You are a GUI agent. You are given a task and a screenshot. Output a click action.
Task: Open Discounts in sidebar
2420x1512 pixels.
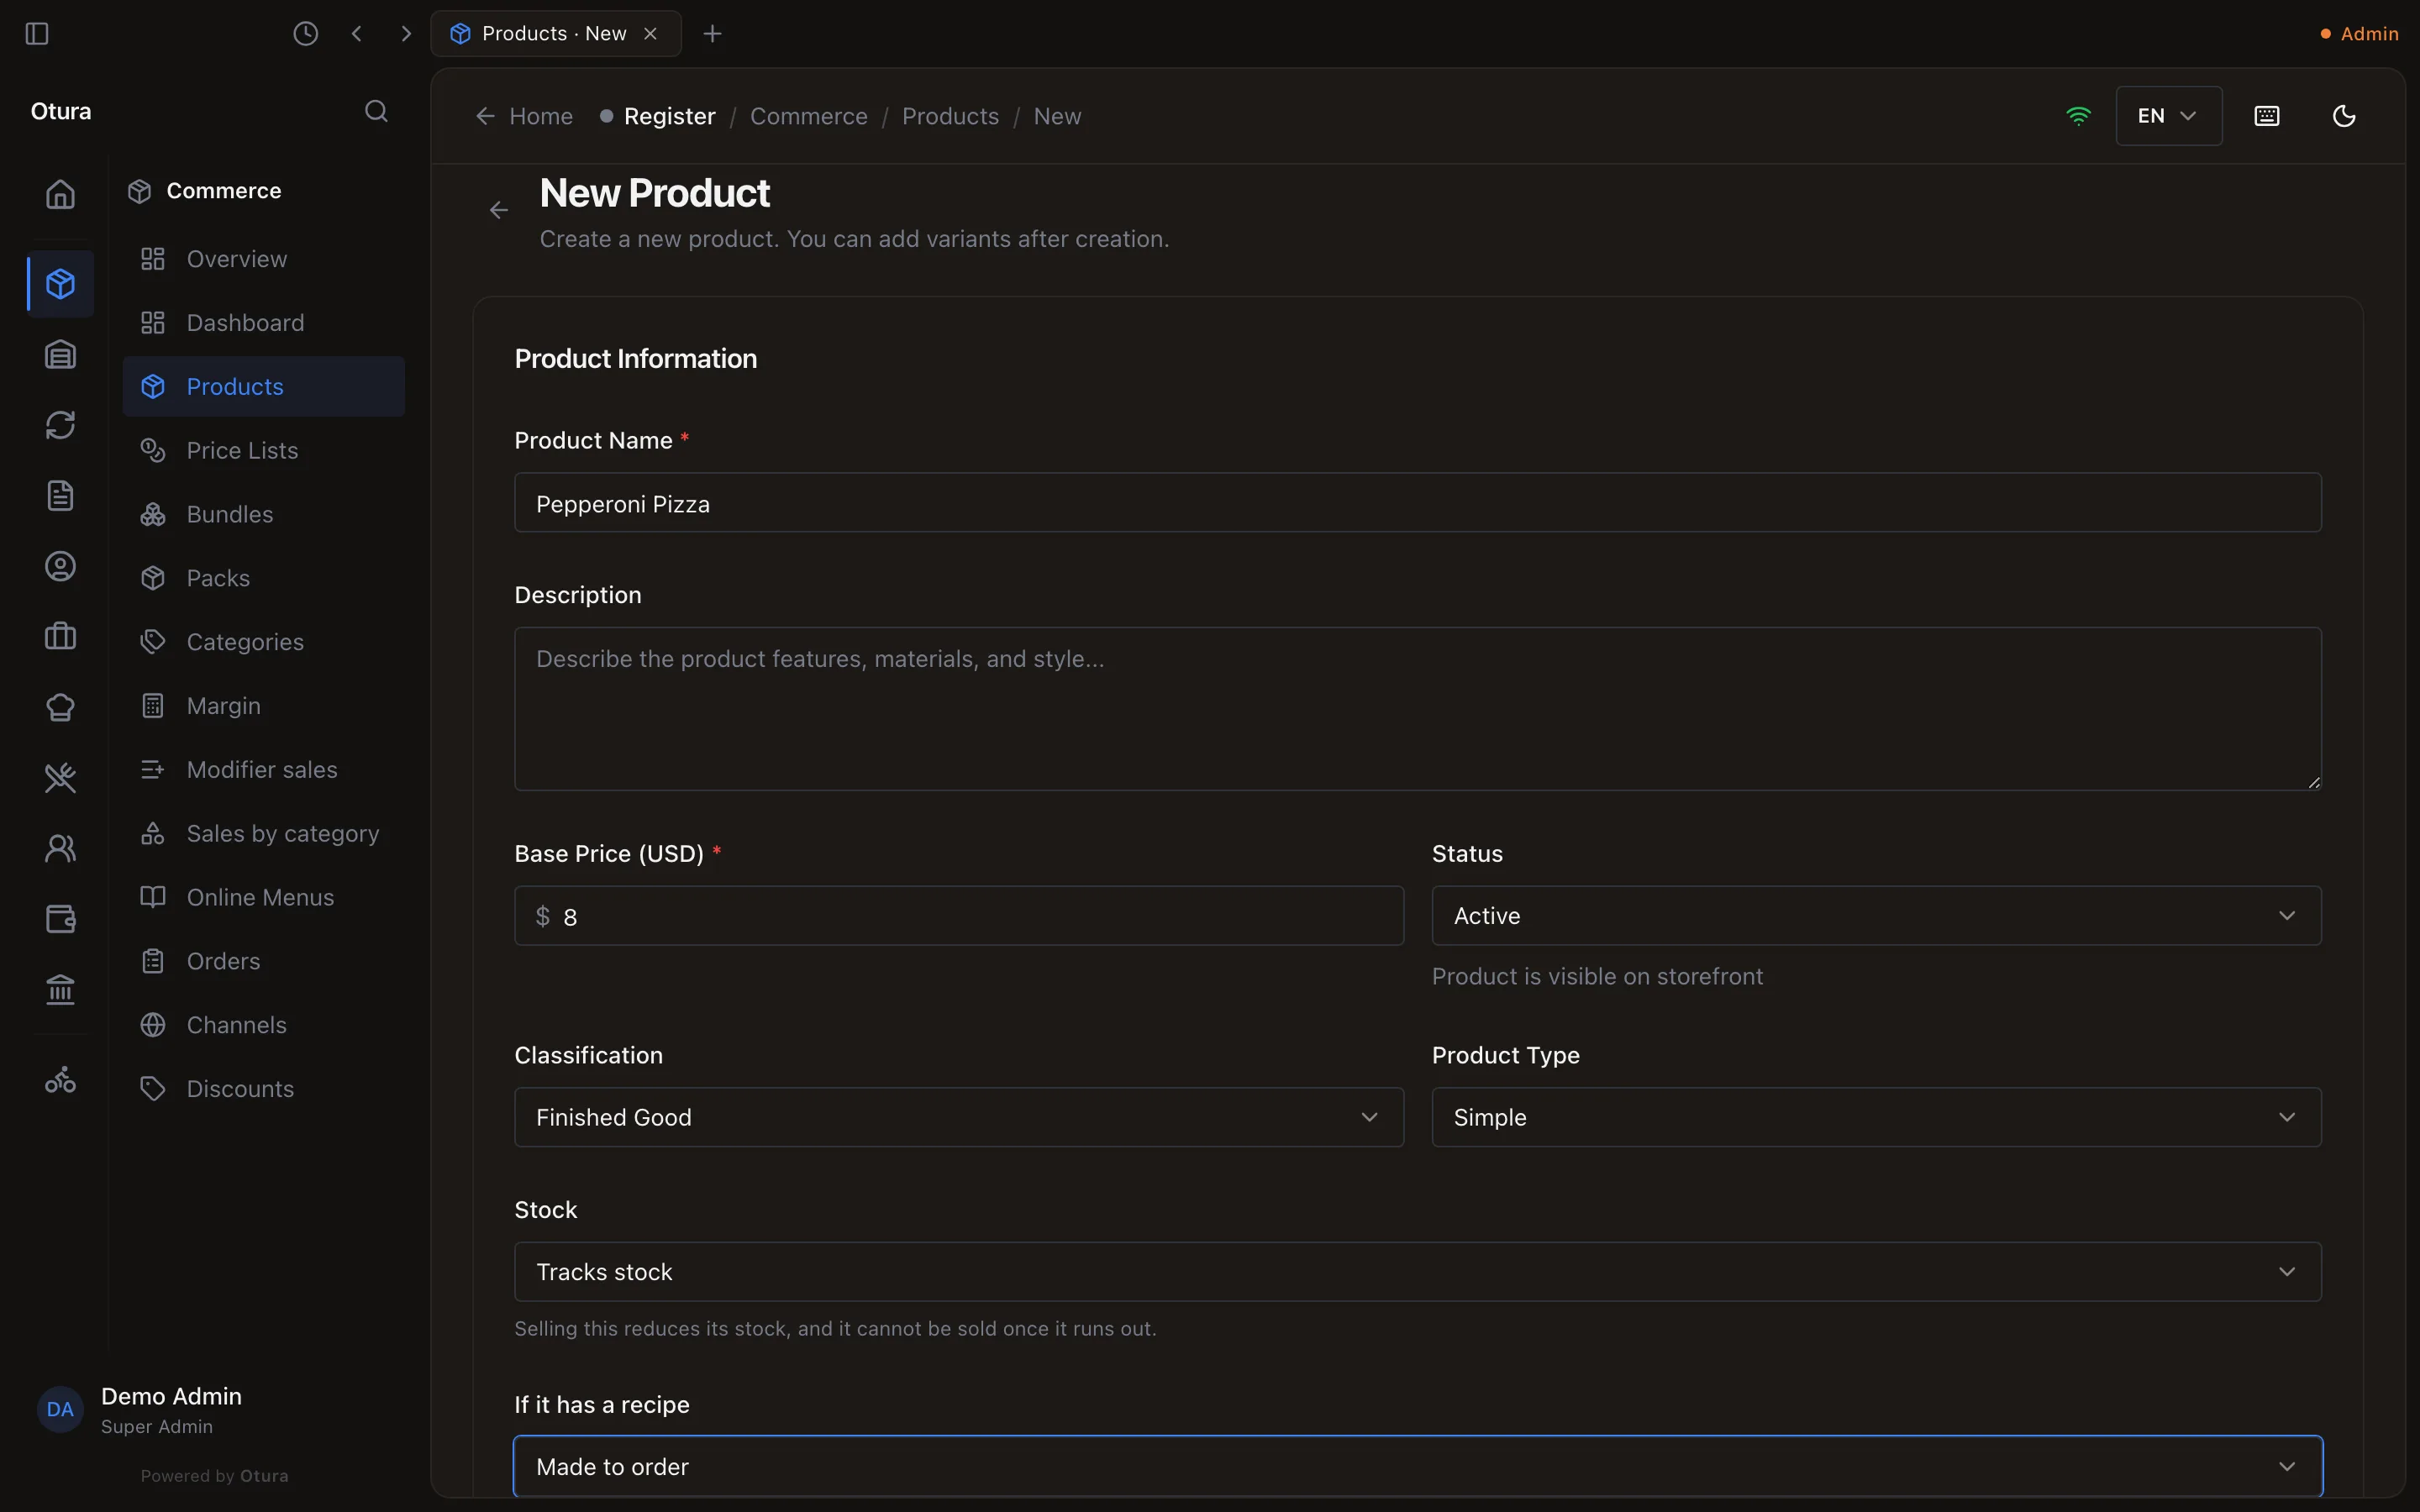[264, 1089]
